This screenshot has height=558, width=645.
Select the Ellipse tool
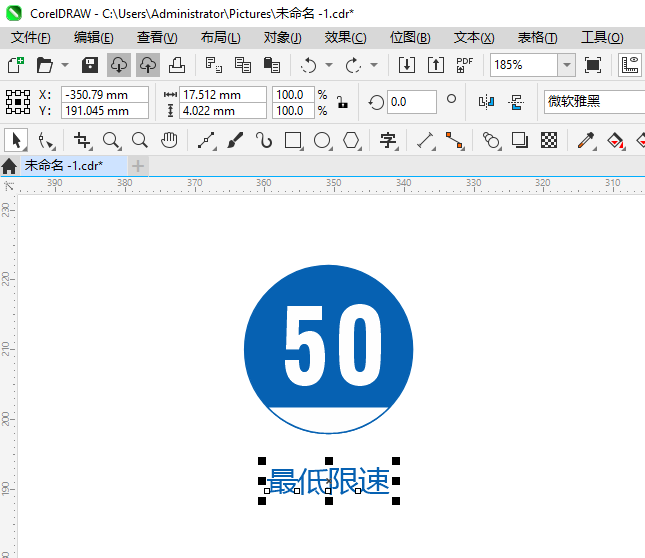(x=322, y=140)
